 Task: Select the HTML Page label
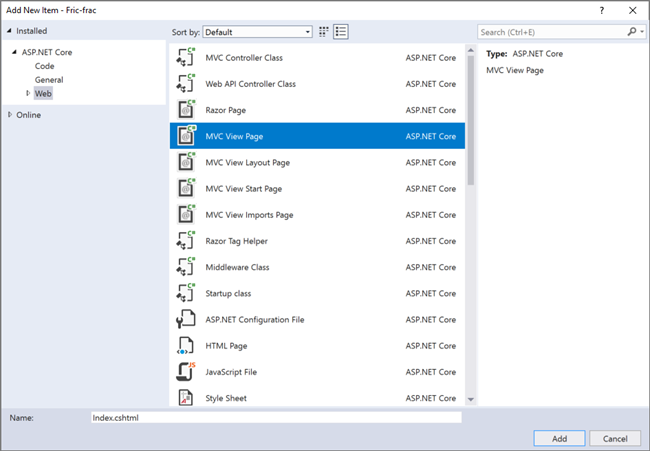(226, 346)
